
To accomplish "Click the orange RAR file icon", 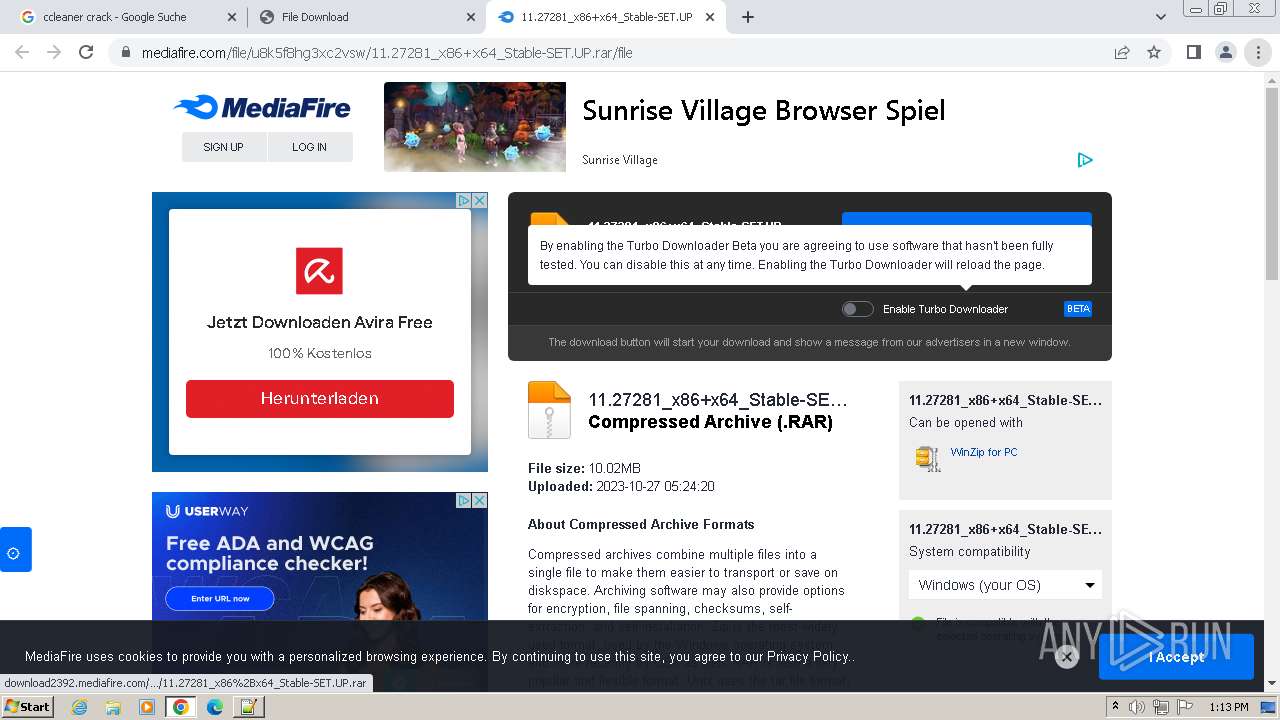I will pos(549,410).
